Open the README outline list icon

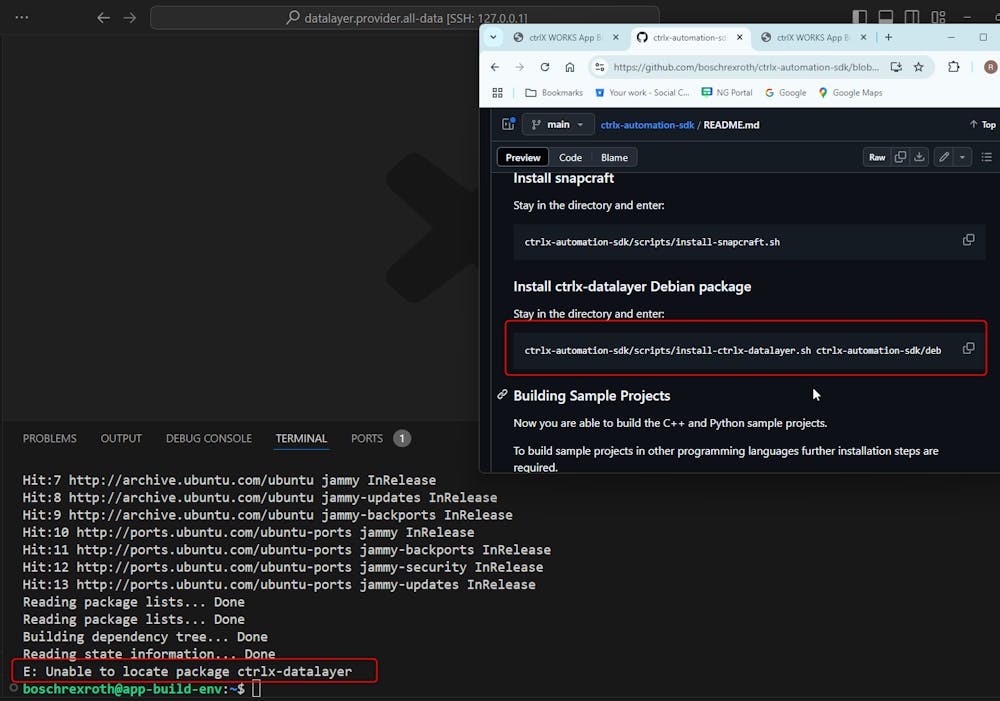(x=987, y=157)
